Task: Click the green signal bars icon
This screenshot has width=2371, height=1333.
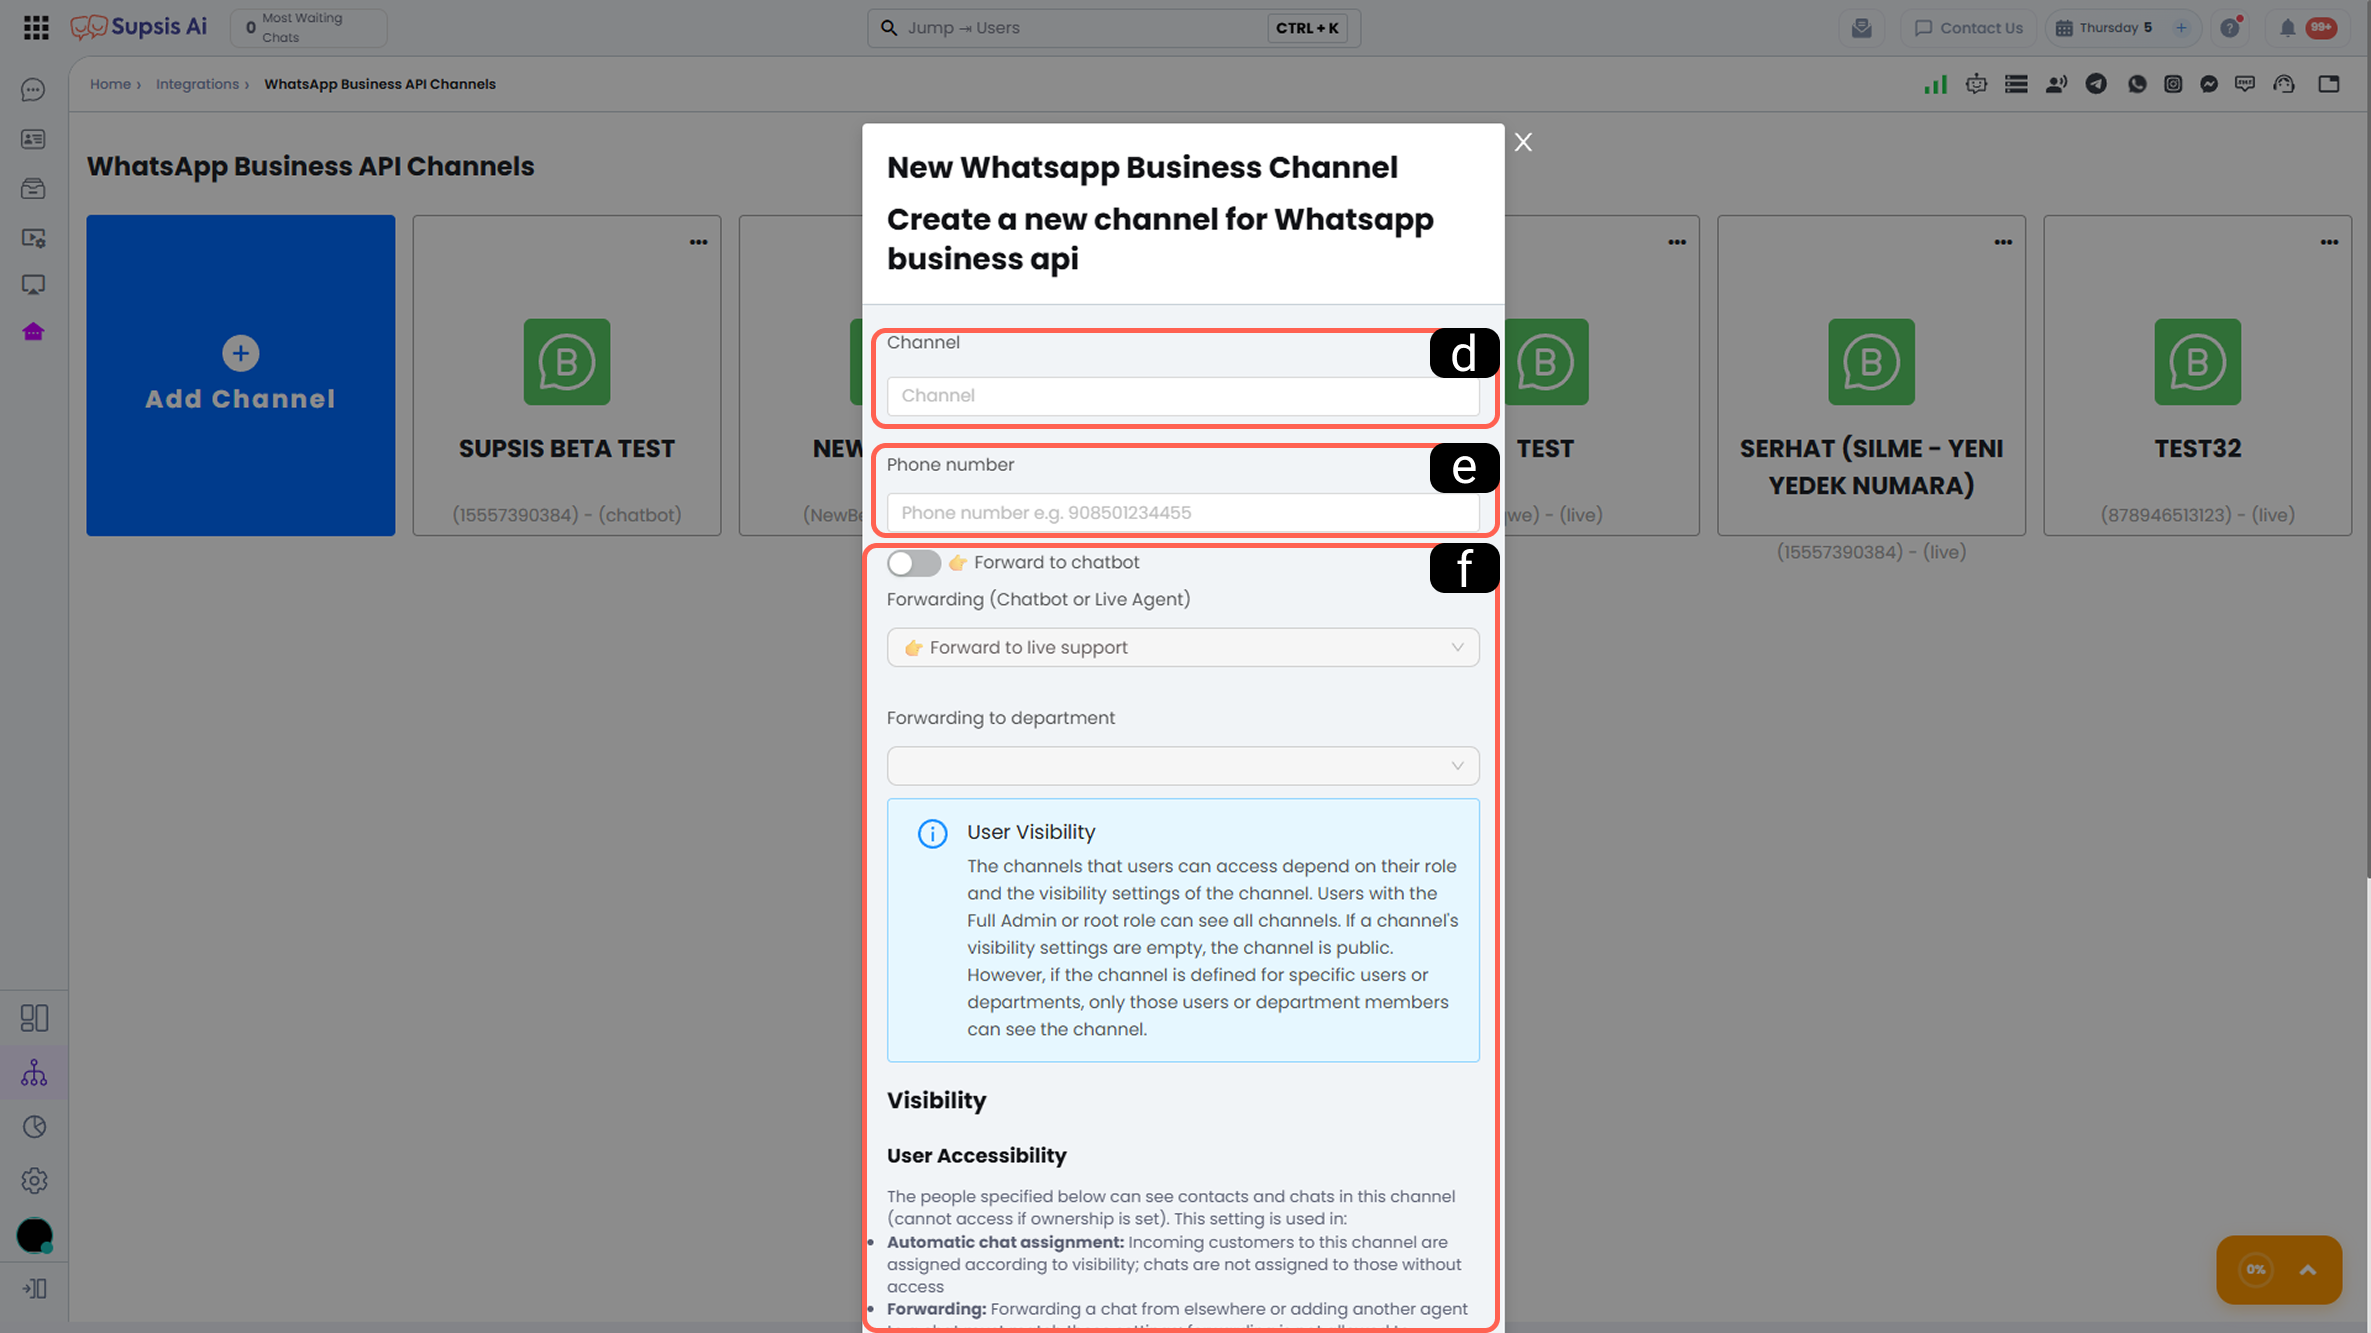Action: pos(1935,84)
